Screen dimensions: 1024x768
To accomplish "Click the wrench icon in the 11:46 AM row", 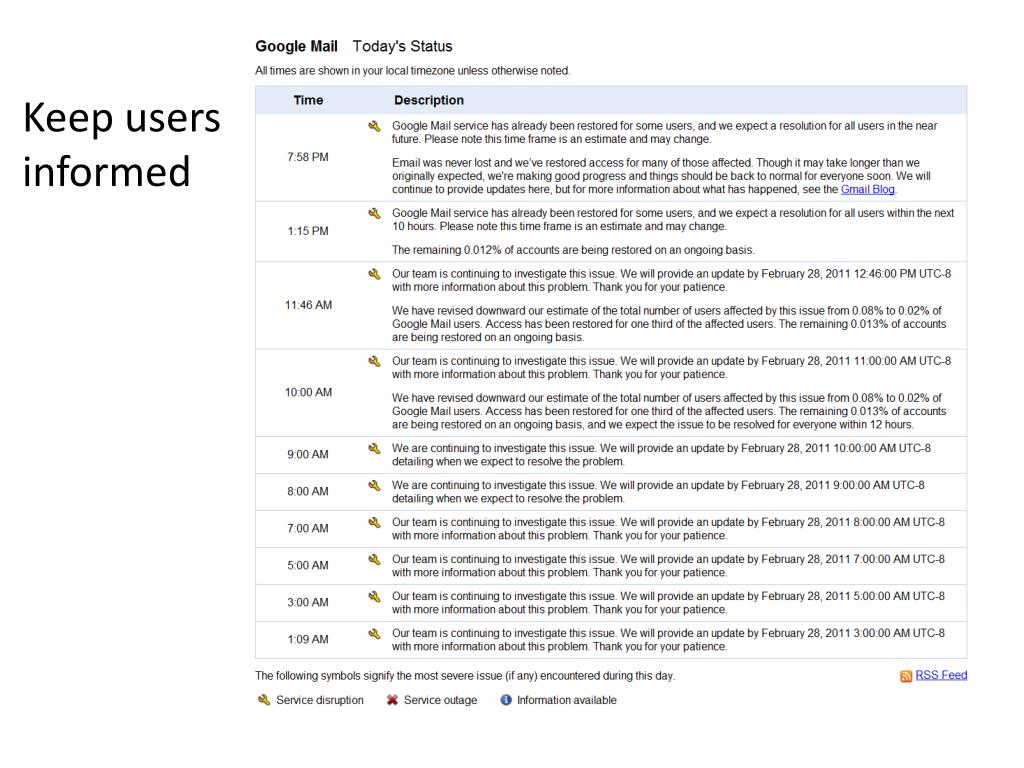I will coord(374,274).
